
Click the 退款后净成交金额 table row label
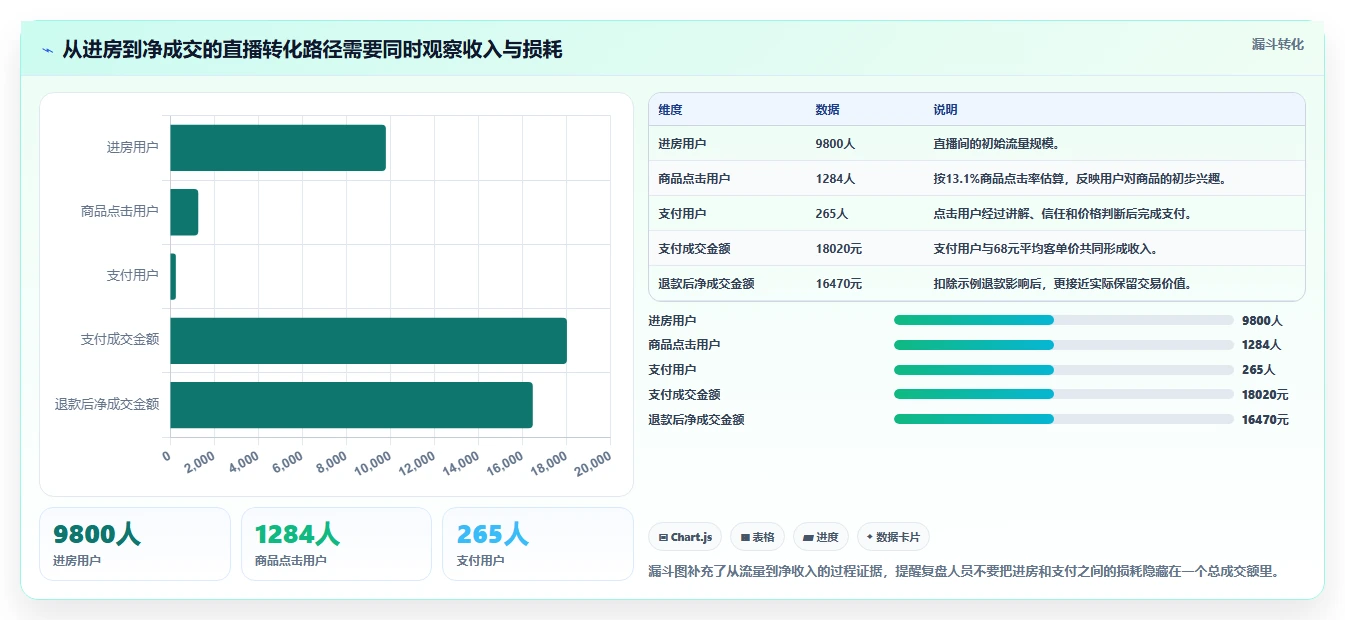[x=706, y=284]
